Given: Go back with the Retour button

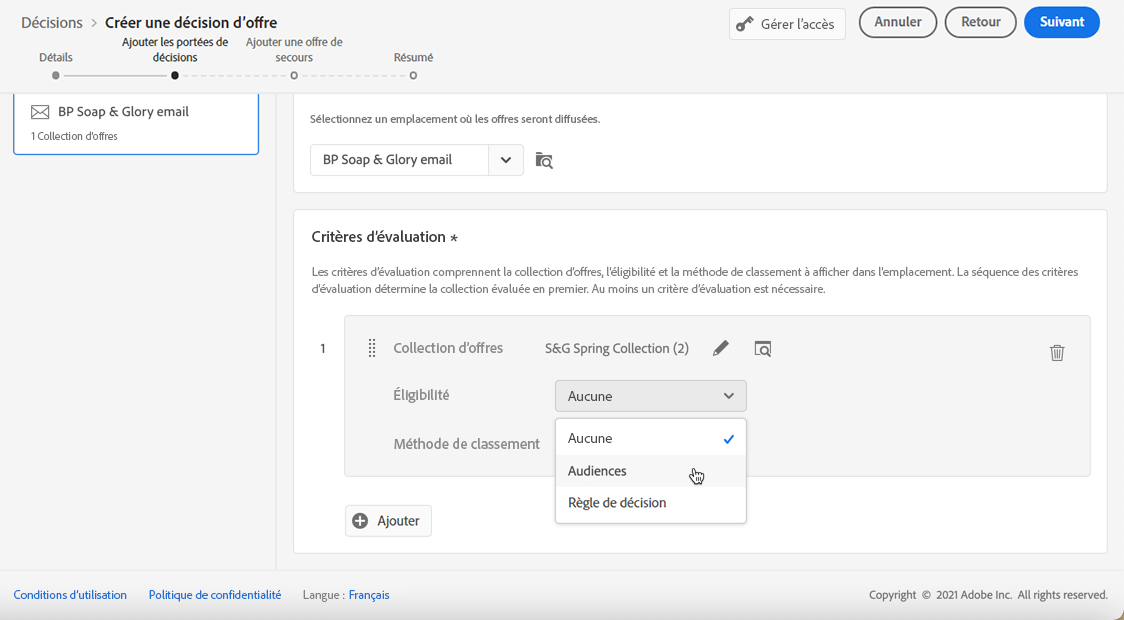Looking at the screenshot, I should coord(980,22).
